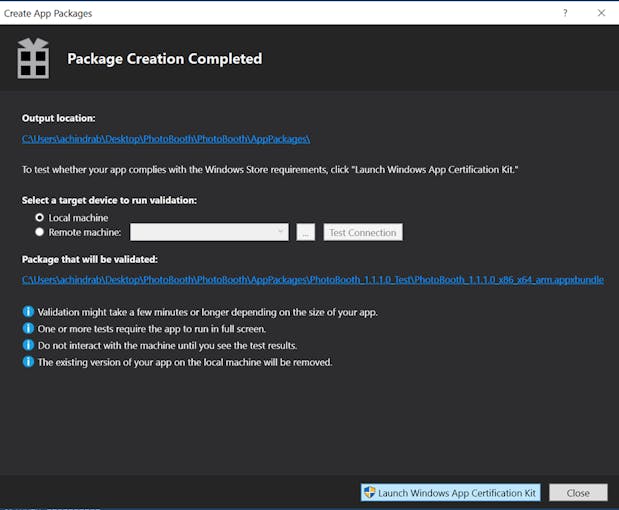Click "Do not interact with the machine" text
The image size is (619, 510).
tap(167, 346)
